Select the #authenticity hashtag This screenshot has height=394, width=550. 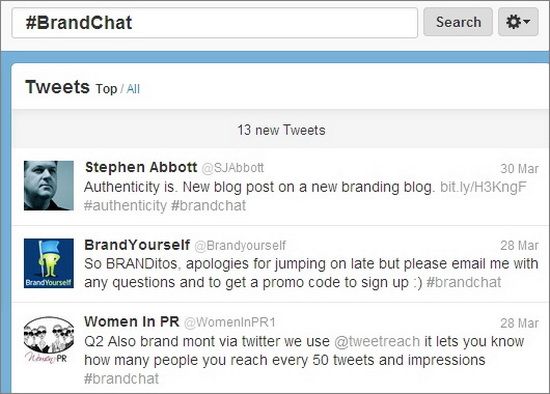[x=125, y=206]
